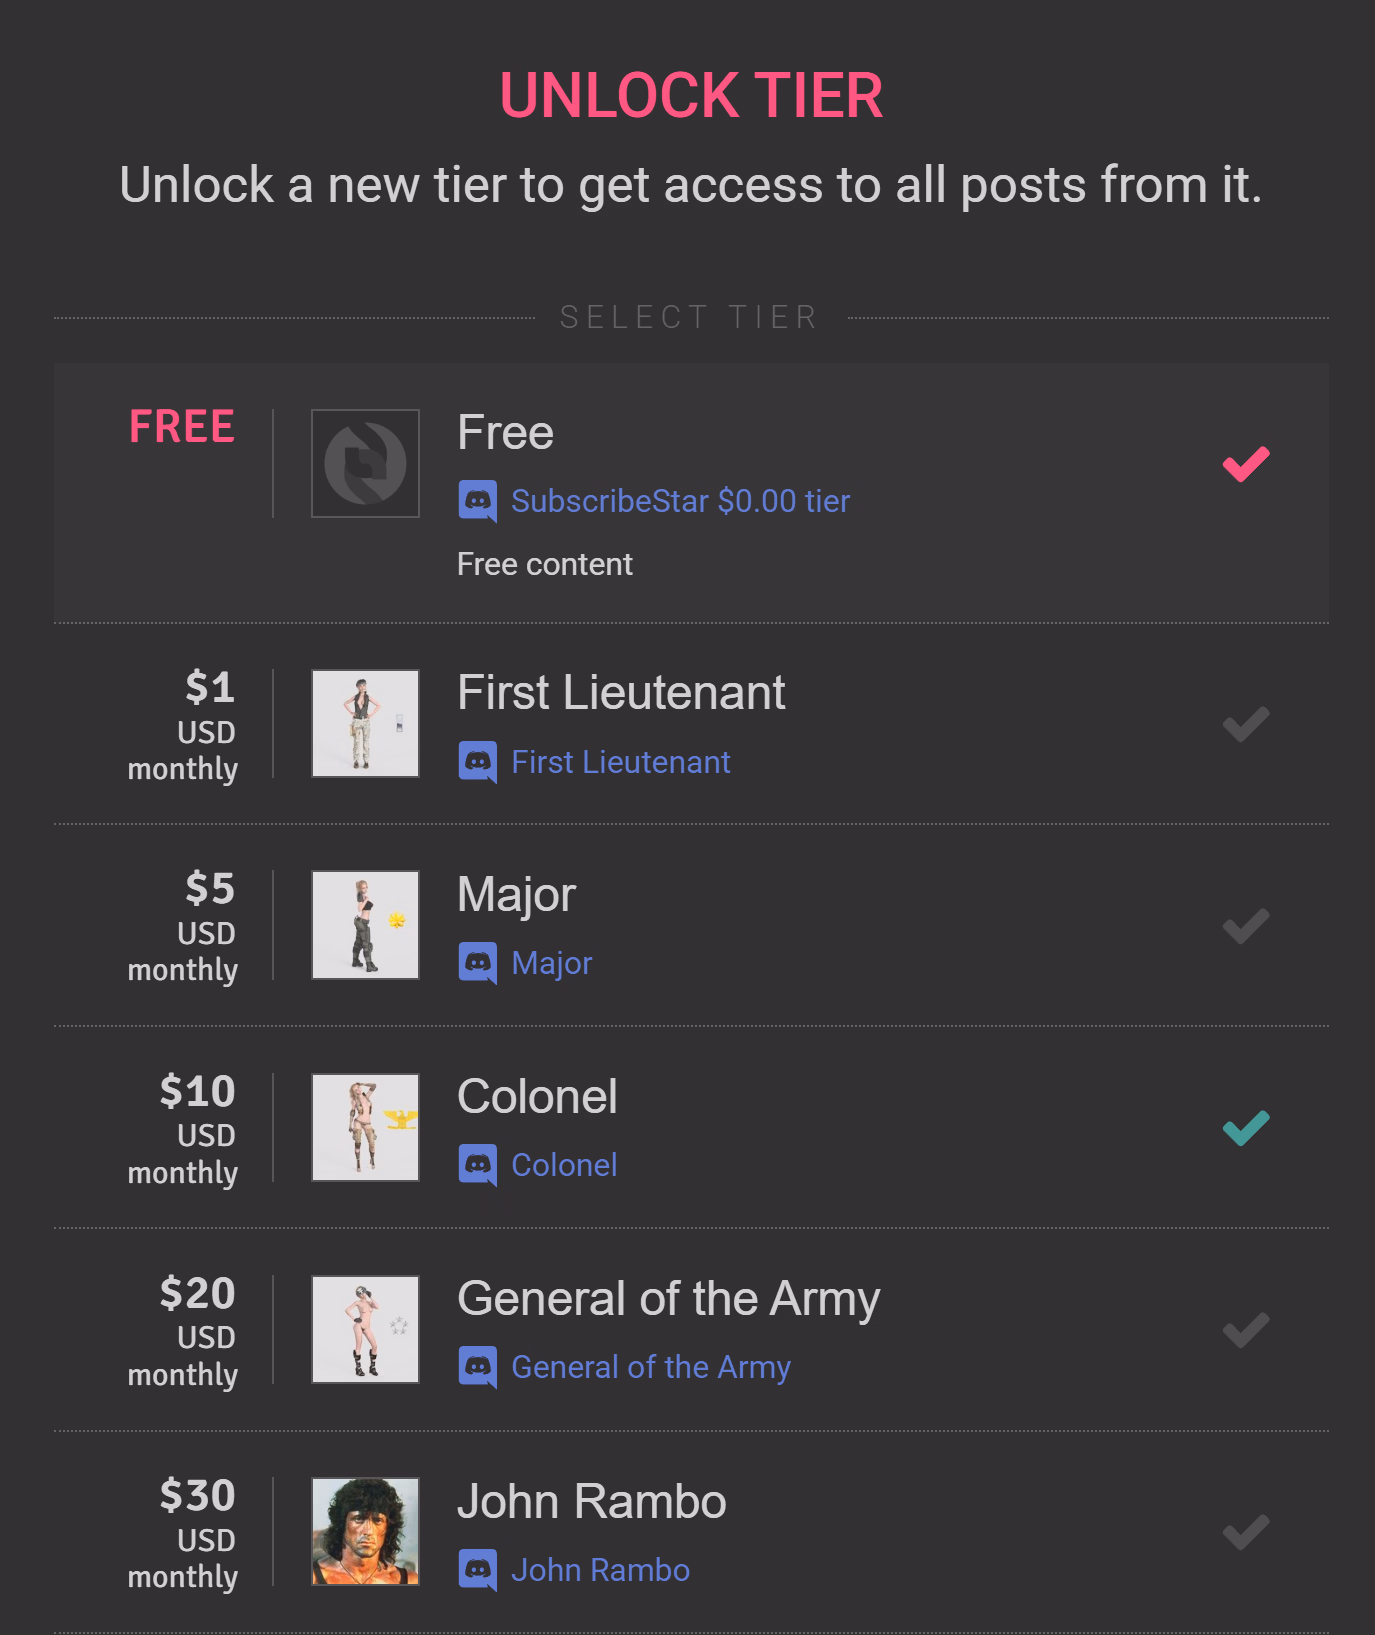Click the Discord icon in the Major tier
The width and height of the screenshot is (1375, 1635).
click(x=477, y=963)
